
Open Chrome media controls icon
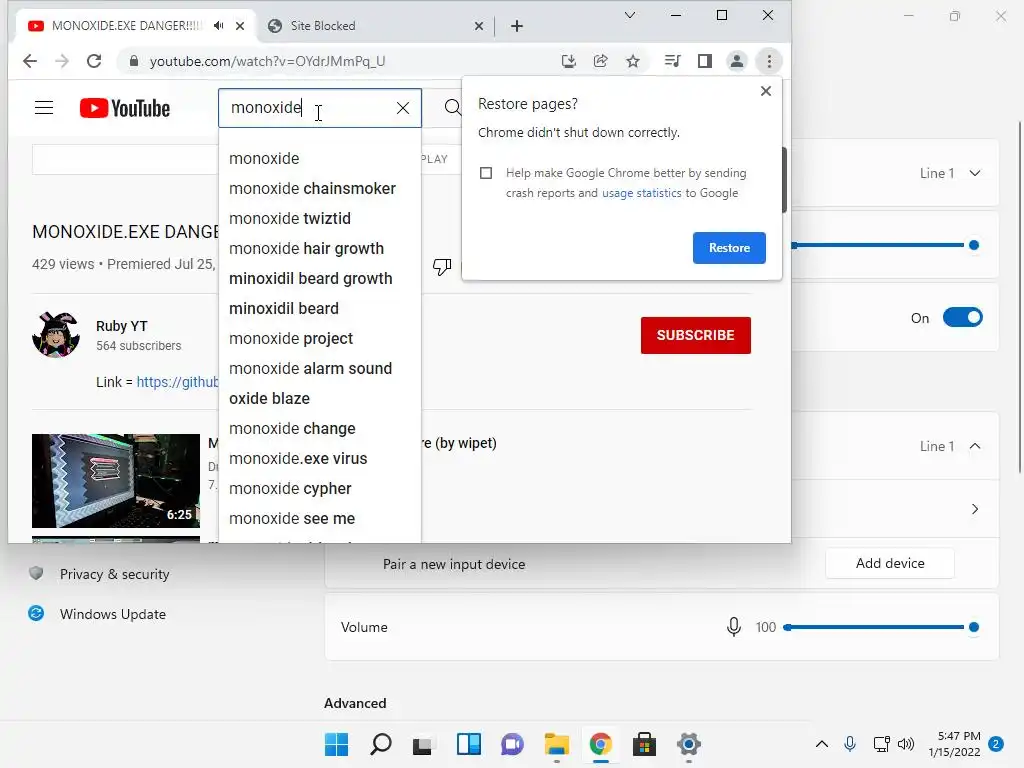tap(672, 61)
